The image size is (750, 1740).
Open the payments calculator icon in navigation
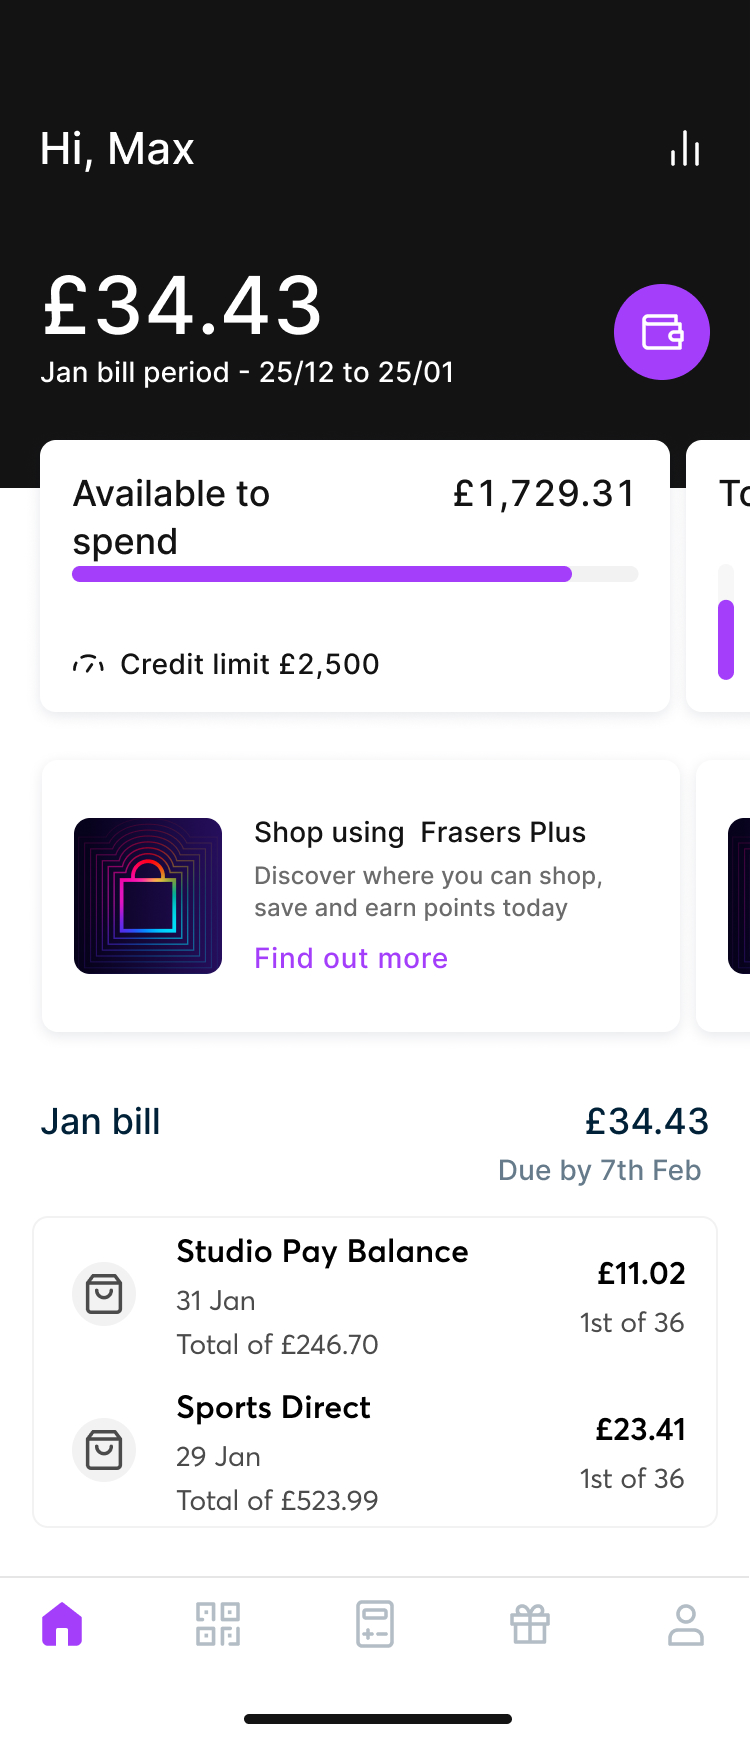click(374, 1624)
